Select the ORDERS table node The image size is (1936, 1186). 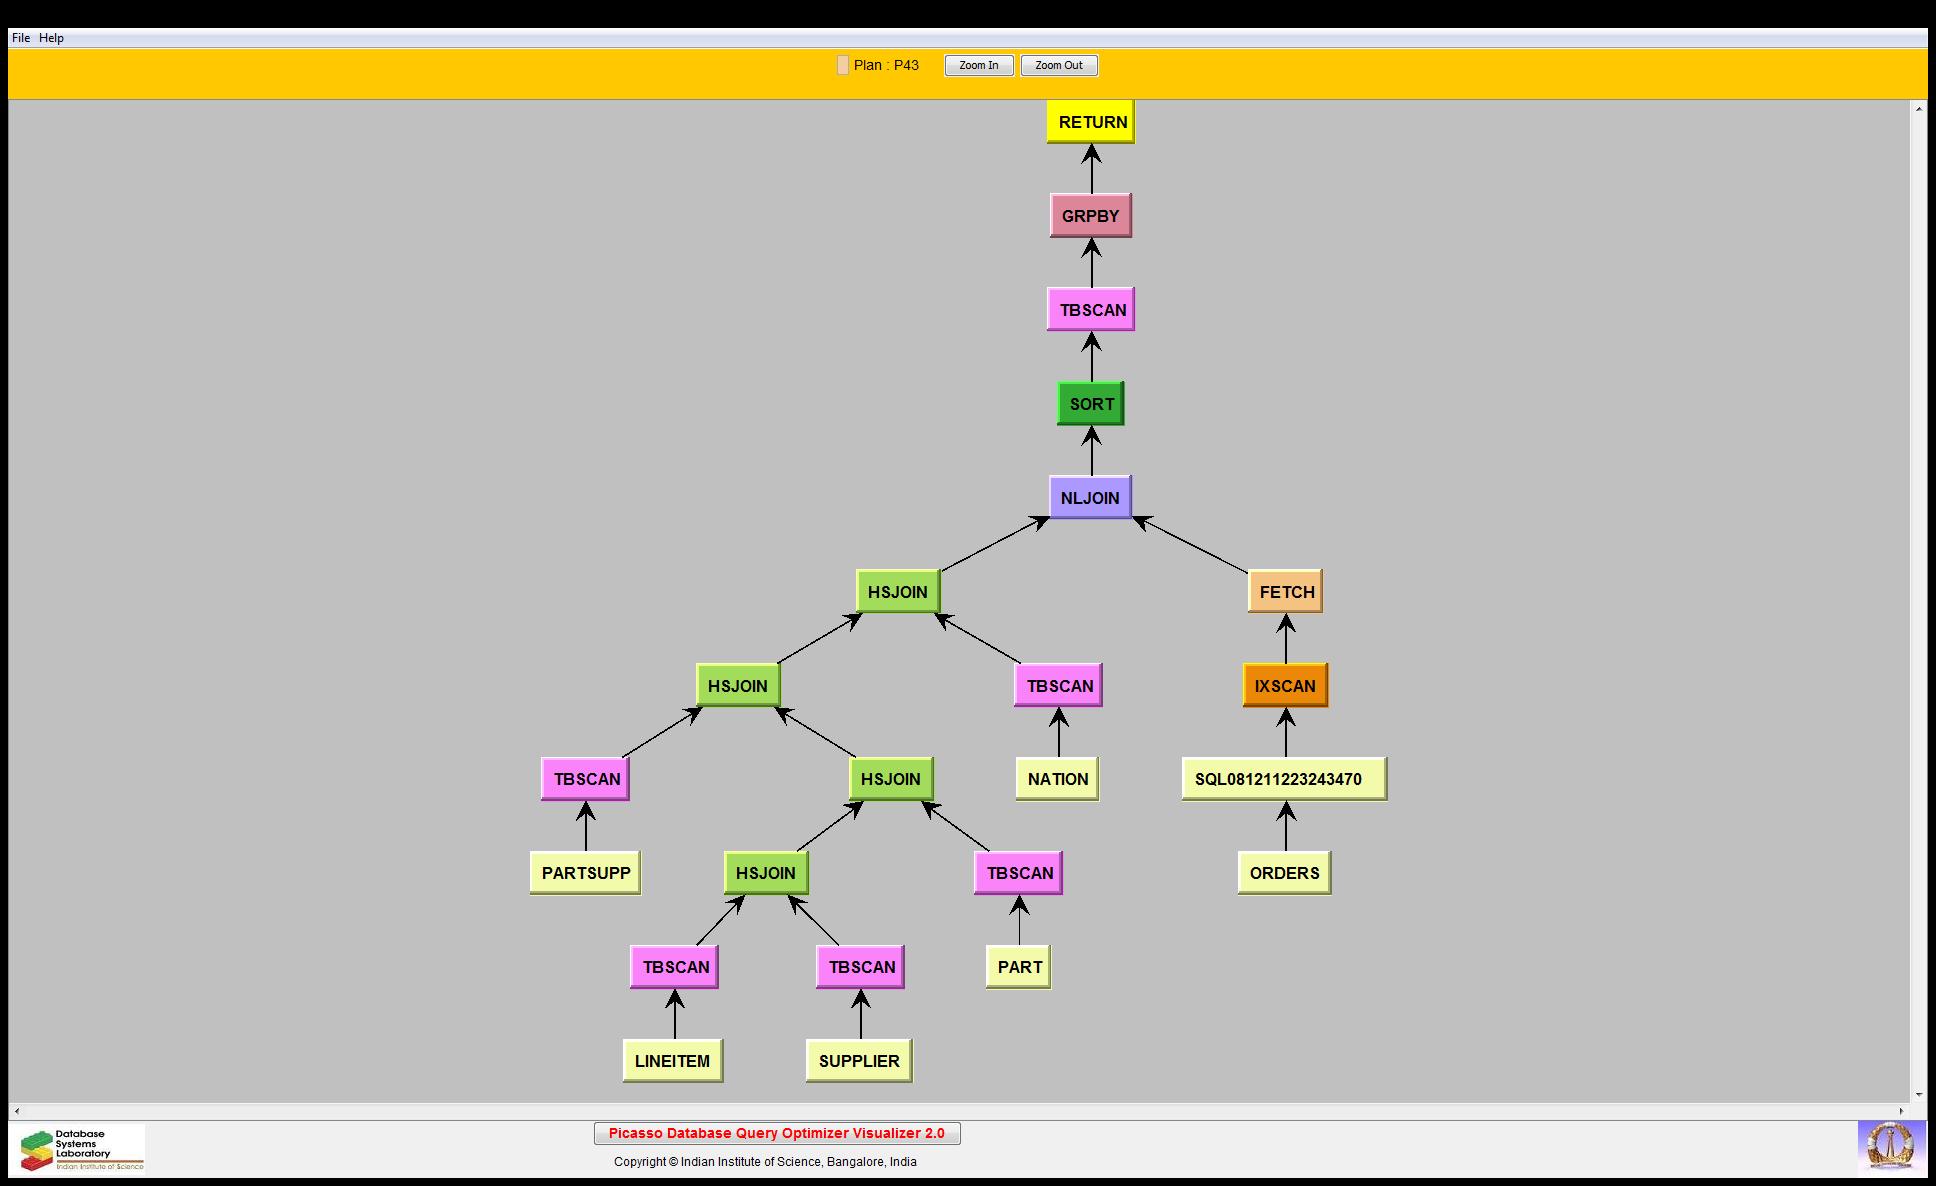point(1284,873)
